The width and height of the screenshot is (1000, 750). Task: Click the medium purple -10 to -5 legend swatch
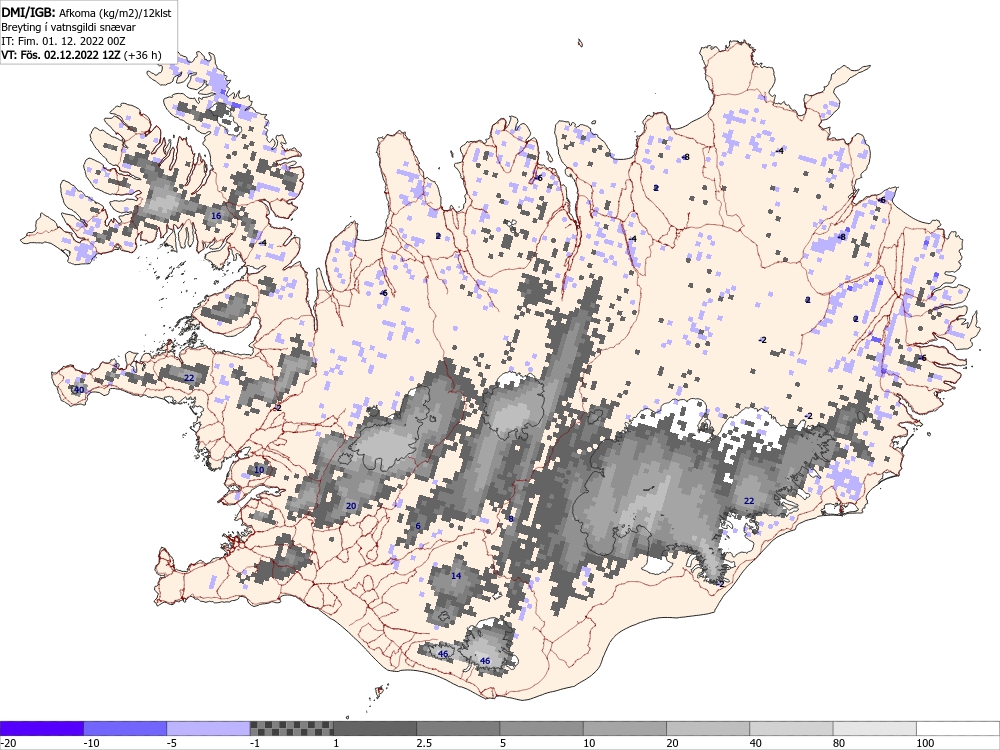125,728
